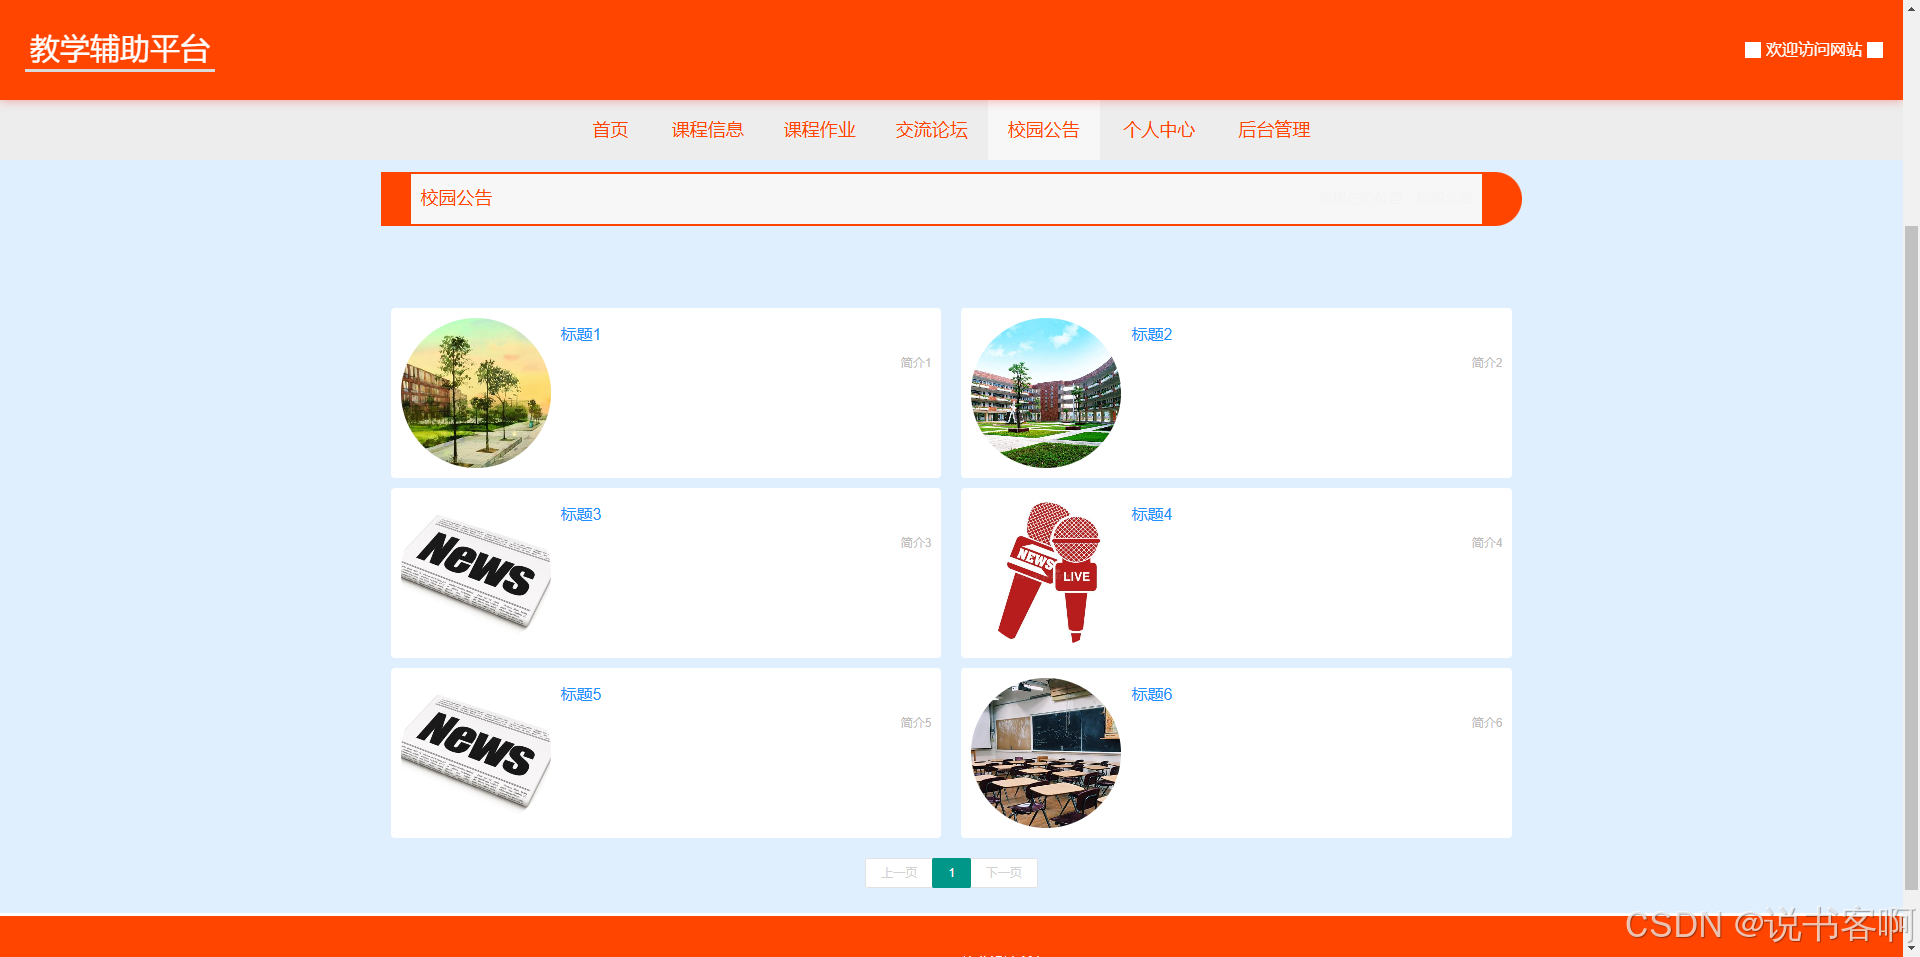
Task: Open the 首页 navigation tab
Action: (610, 130)
